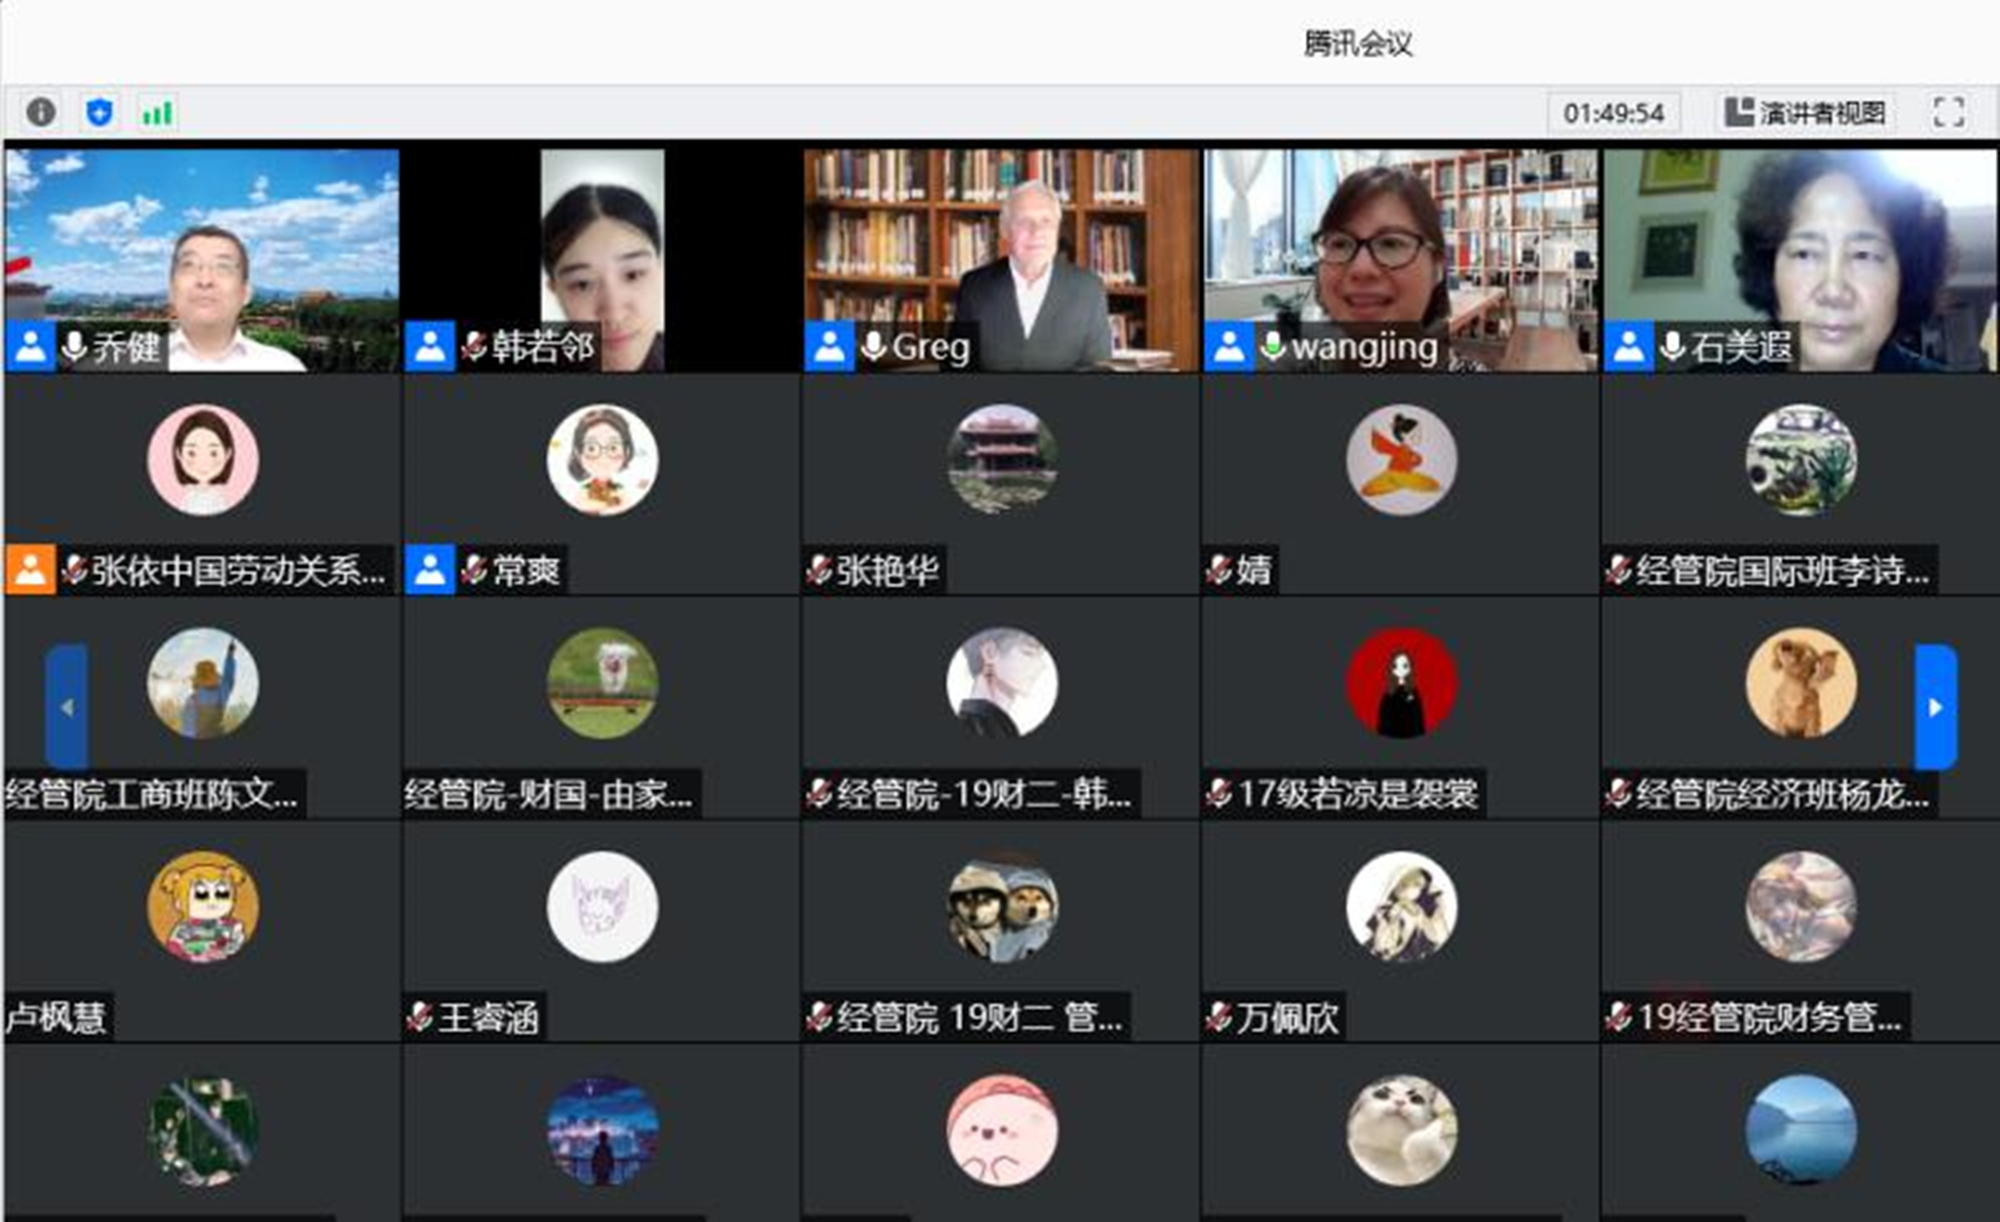Check the green network signal icon
This screenshot has width=2000, height=1222.
pos(157,112)
